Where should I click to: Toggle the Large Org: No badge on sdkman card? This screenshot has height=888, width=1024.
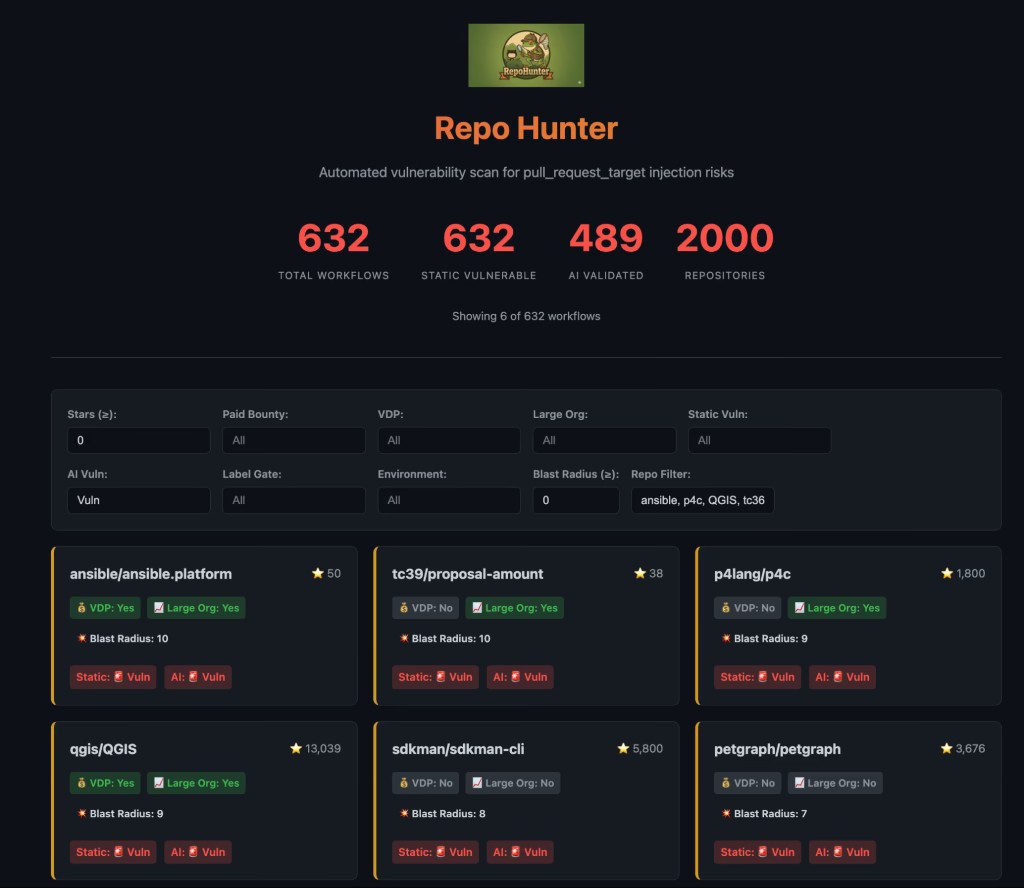pyautogui.click(x=513, y=782)
